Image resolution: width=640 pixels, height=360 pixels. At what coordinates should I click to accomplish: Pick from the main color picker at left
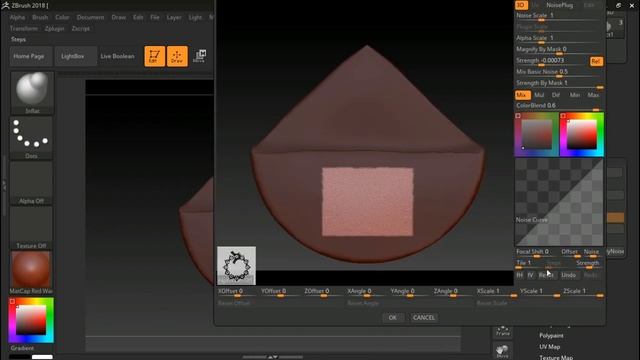(x=31, y=320)
